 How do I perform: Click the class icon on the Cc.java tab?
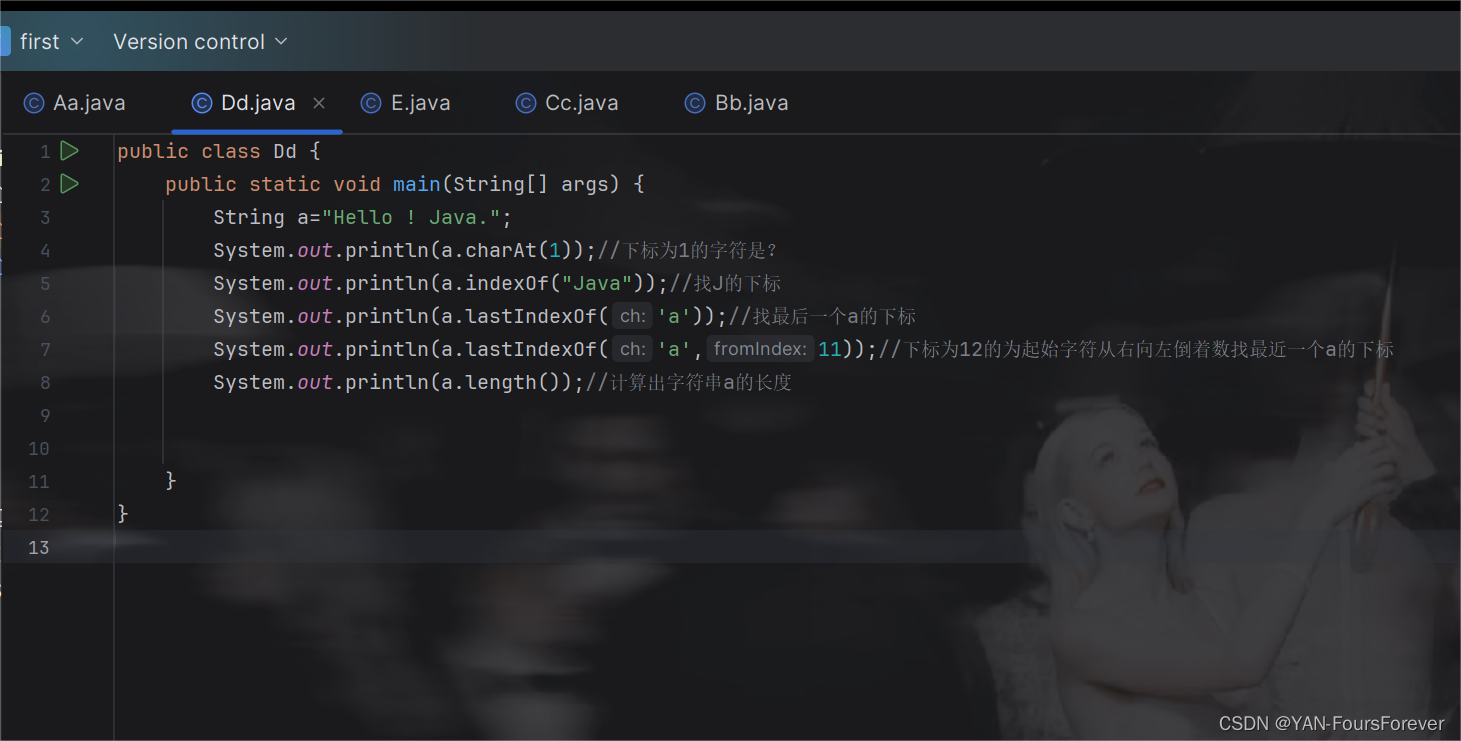click(526, 102)
